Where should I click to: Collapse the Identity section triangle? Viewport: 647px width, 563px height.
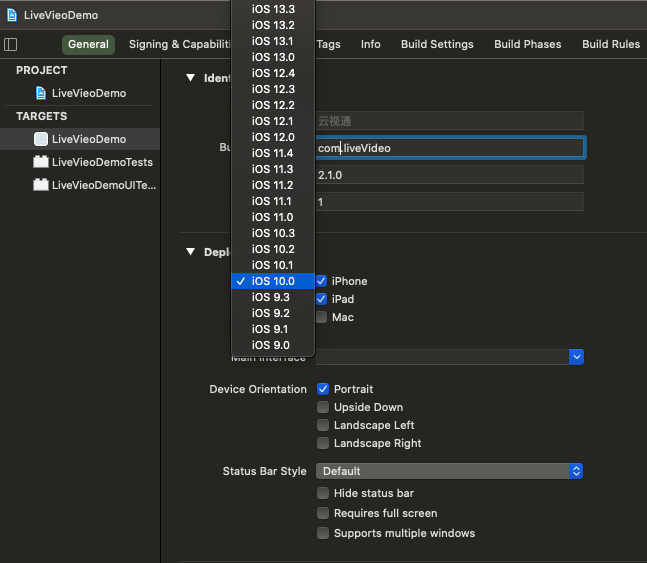tap(190, 78)
